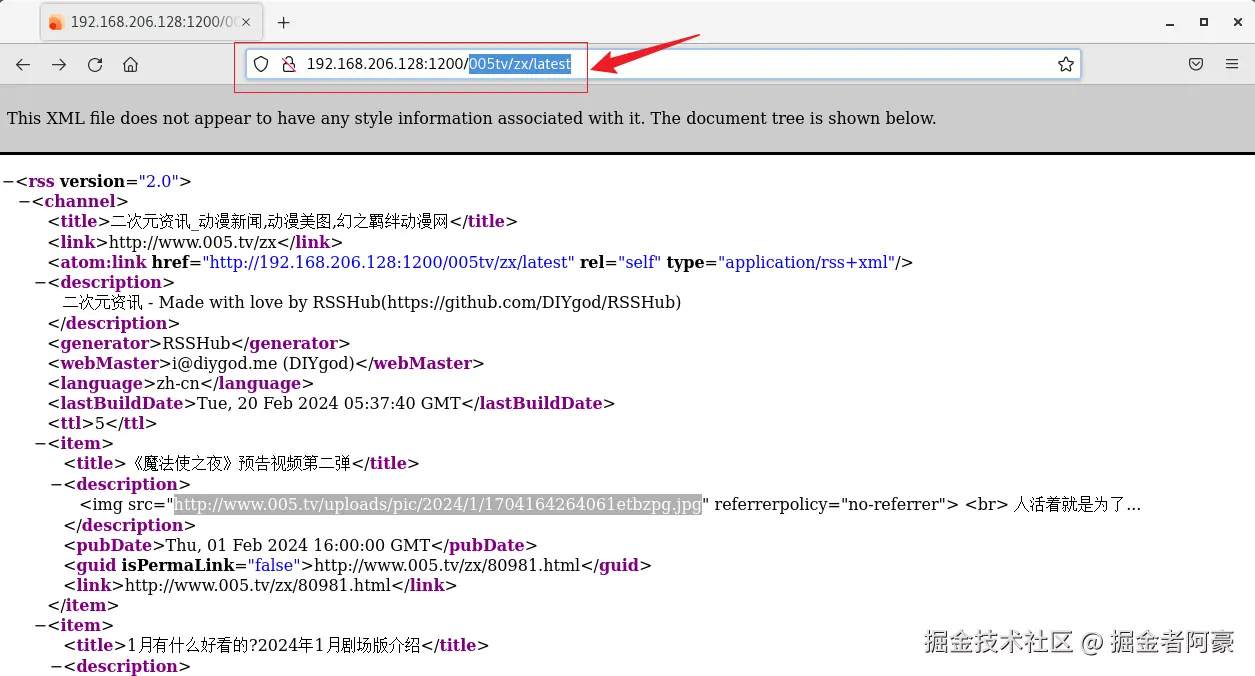The width and height of the screenshot is (1255, 676).
Task: Bookmark this page with the star
Action: pos(1066,64)
